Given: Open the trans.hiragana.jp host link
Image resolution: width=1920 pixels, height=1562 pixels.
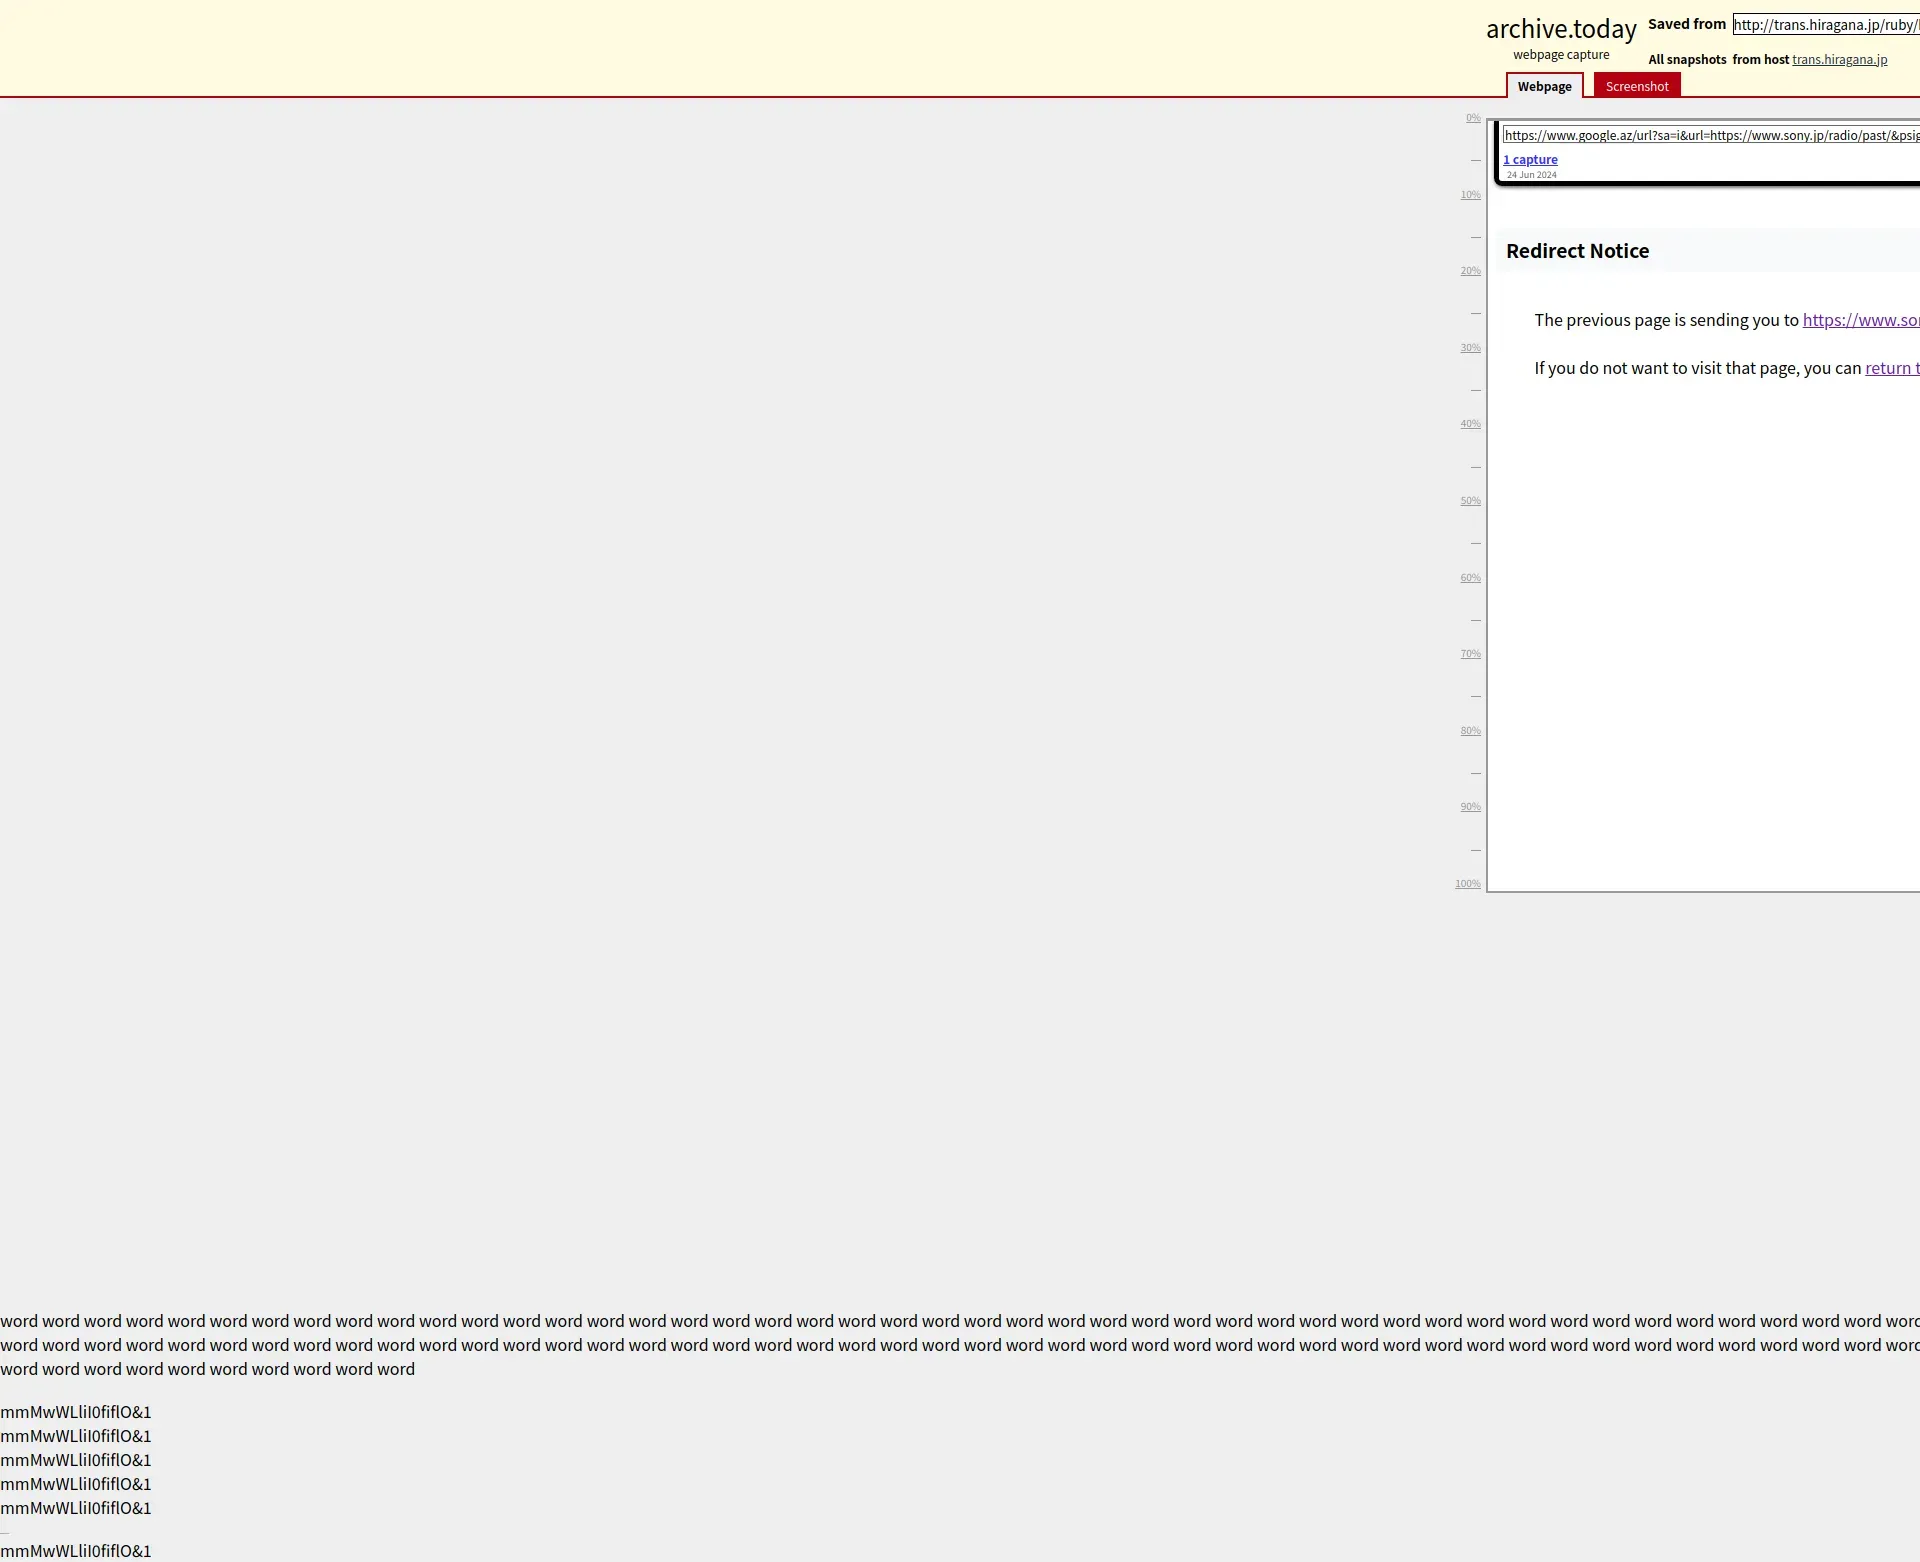Looking at the screenshot, I should tap(1839, 60).
